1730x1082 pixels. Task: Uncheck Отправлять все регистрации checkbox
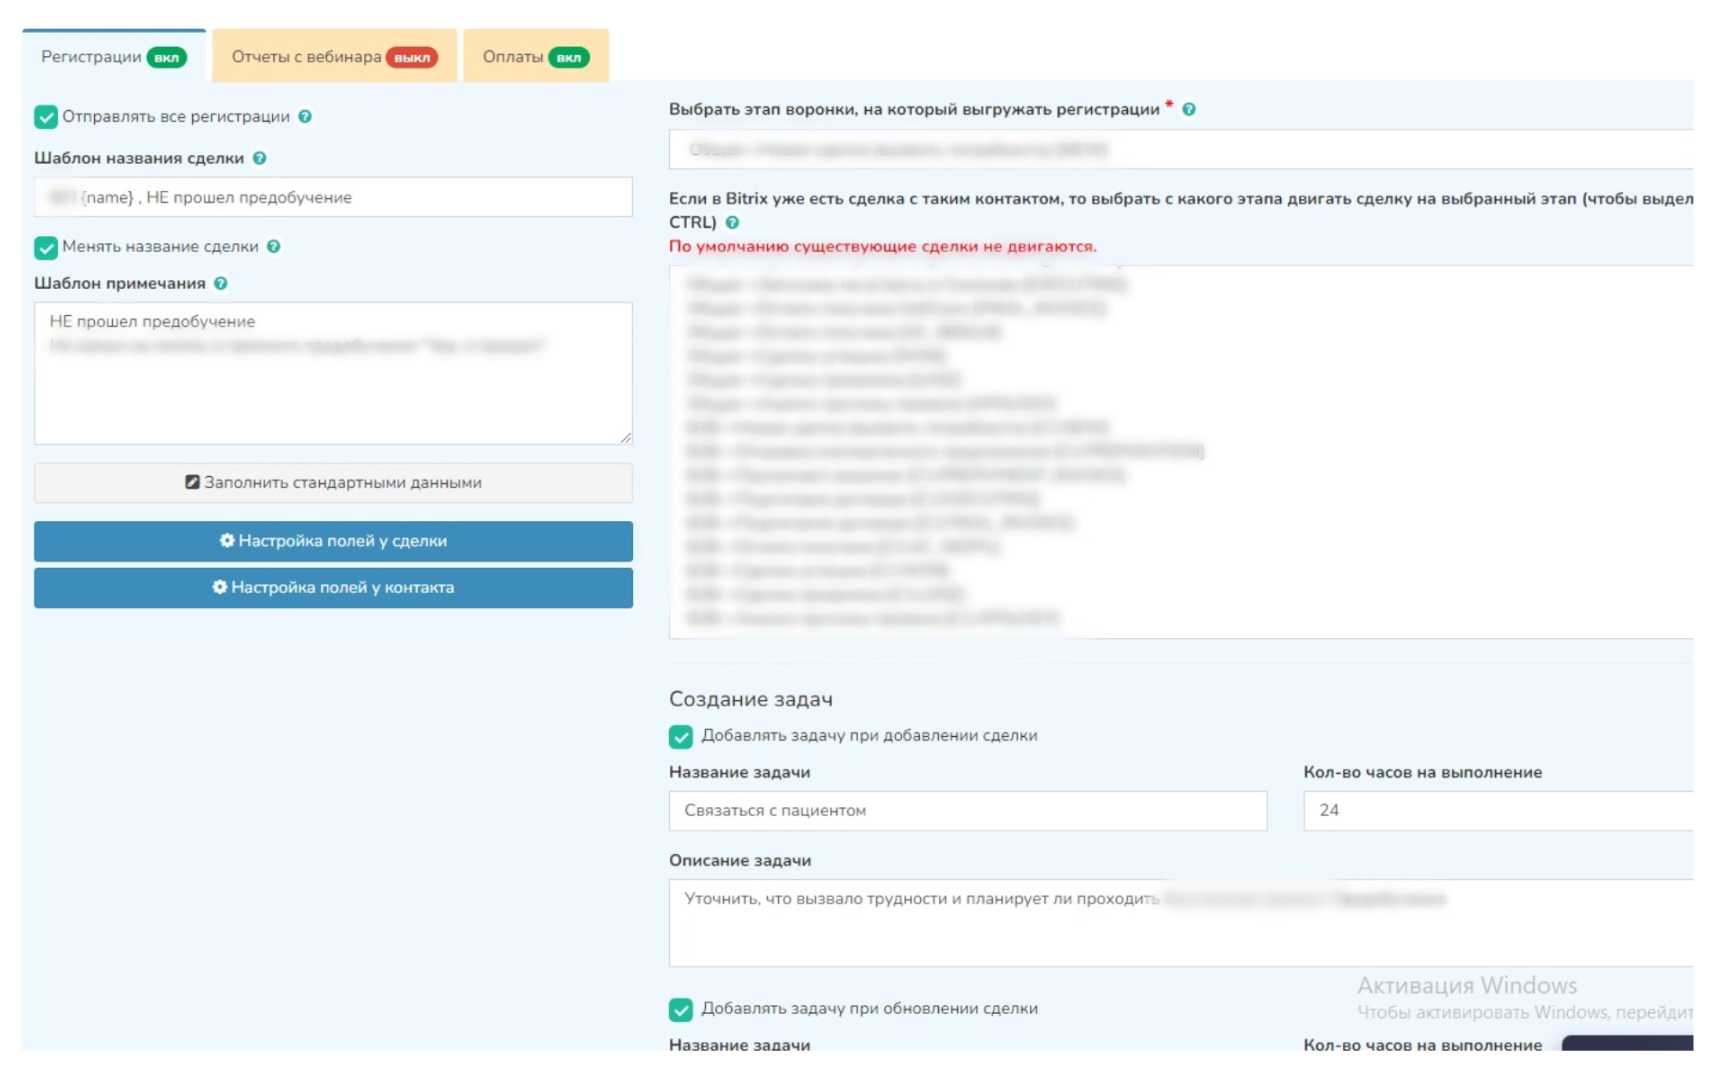pos(46,117)
